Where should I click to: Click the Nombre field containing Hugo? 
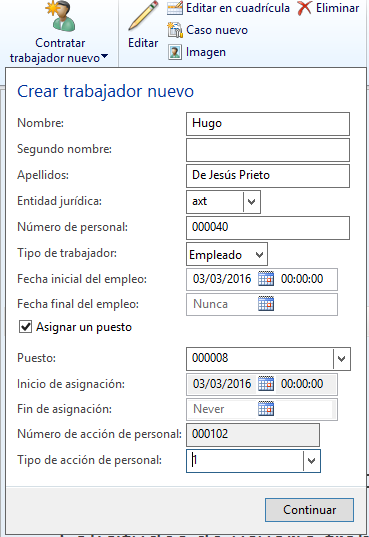coord(268,124)
